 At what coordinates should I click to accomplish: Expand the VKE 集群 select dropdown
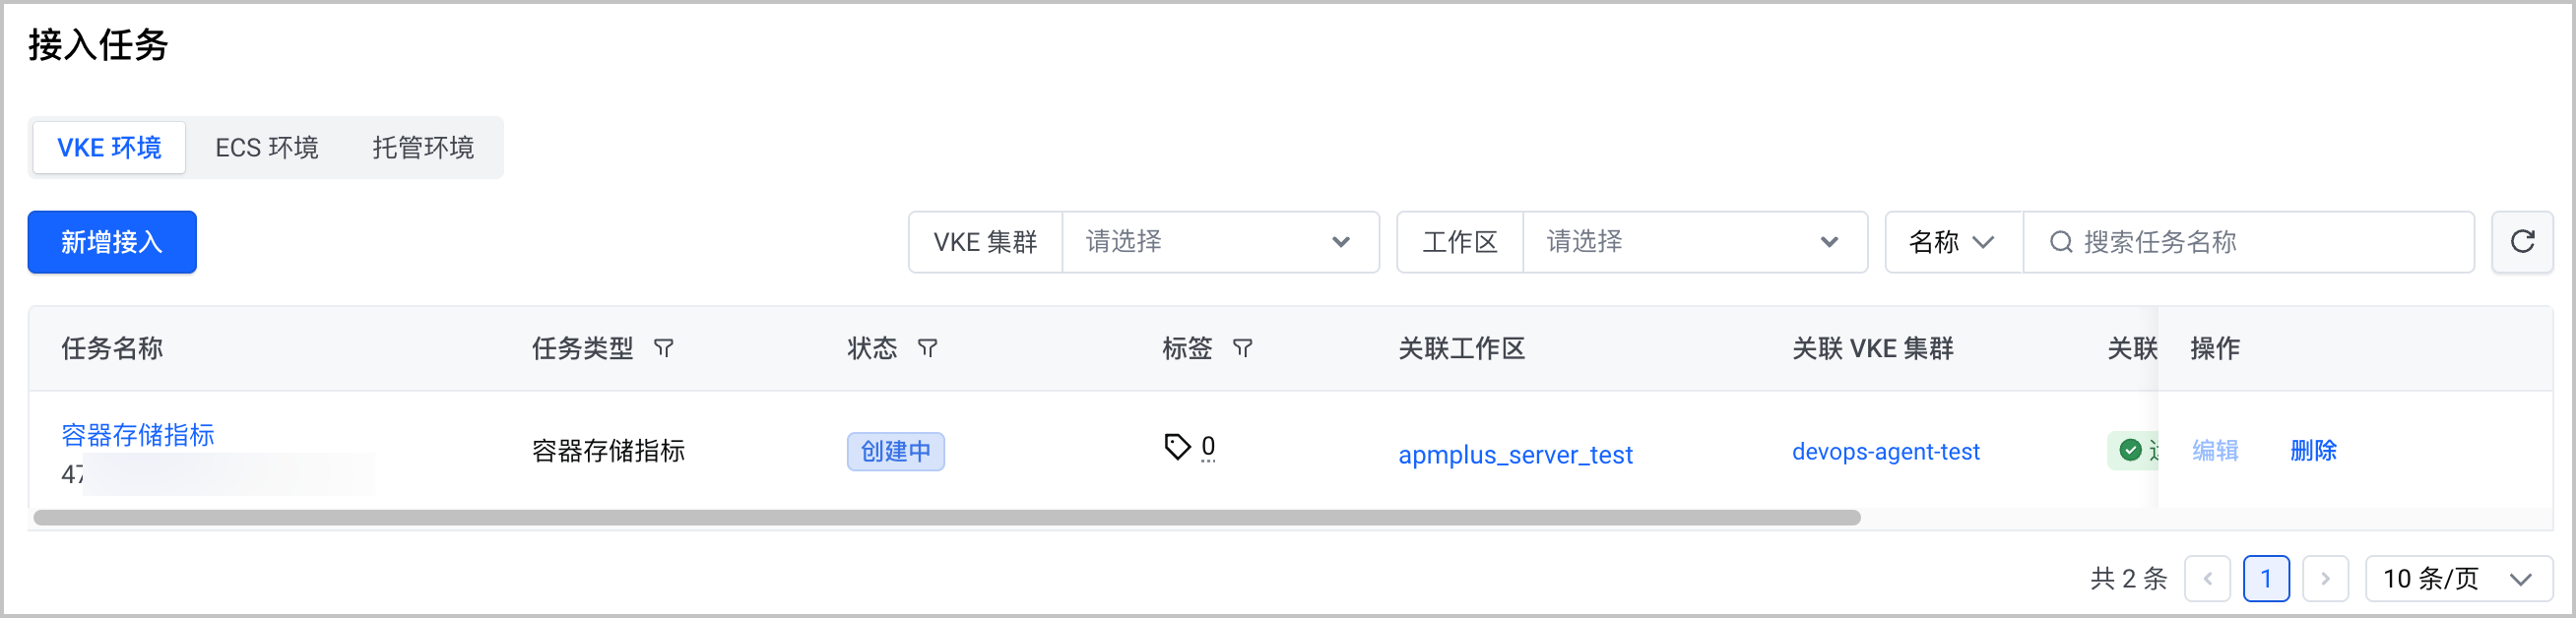[x=1220, y=242]
